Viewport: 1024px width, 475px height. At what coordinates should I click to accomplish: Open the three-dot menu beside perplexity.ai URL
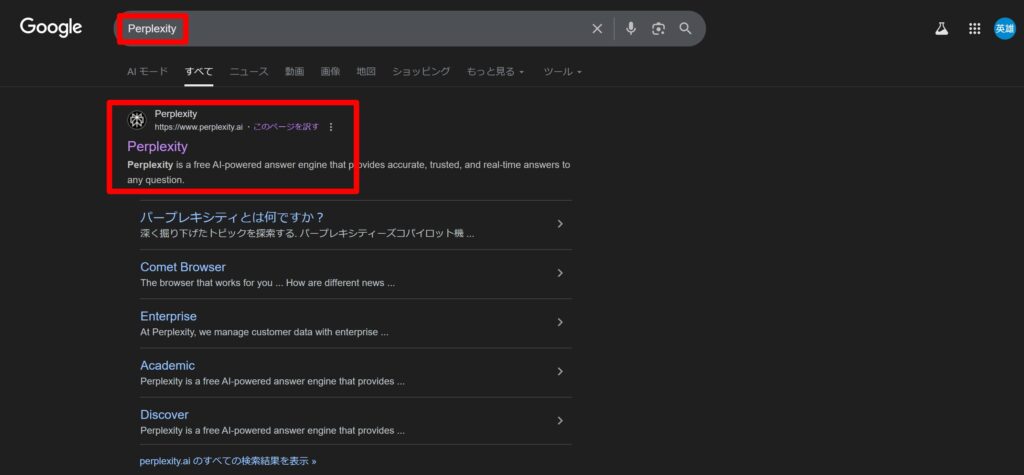pyautogui.click(x=330, y=127)
